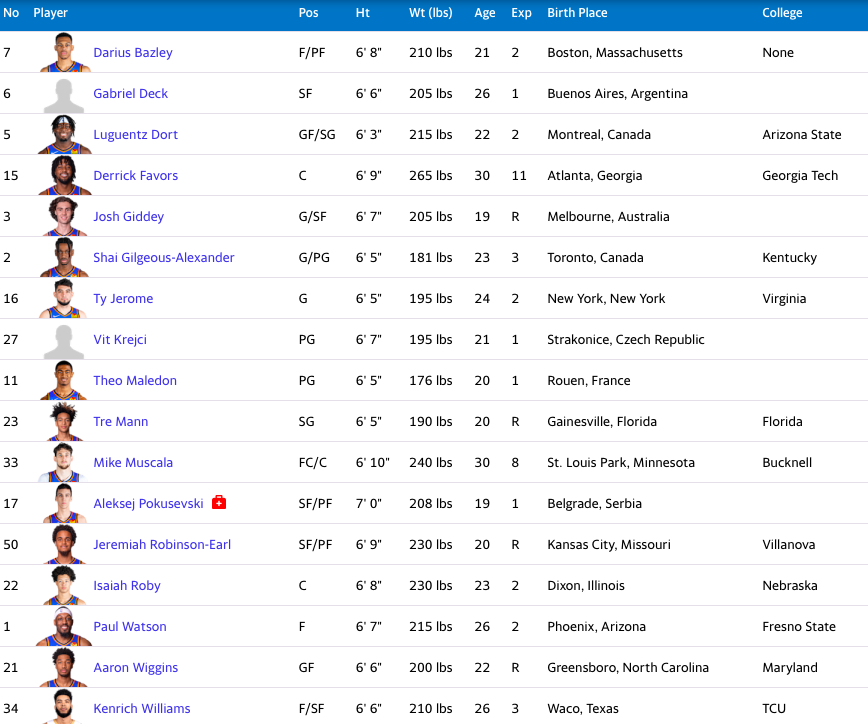This screenshot has height=724, width=868.
Task: Click the "TCU" college cell
Action: click(774, 708)
